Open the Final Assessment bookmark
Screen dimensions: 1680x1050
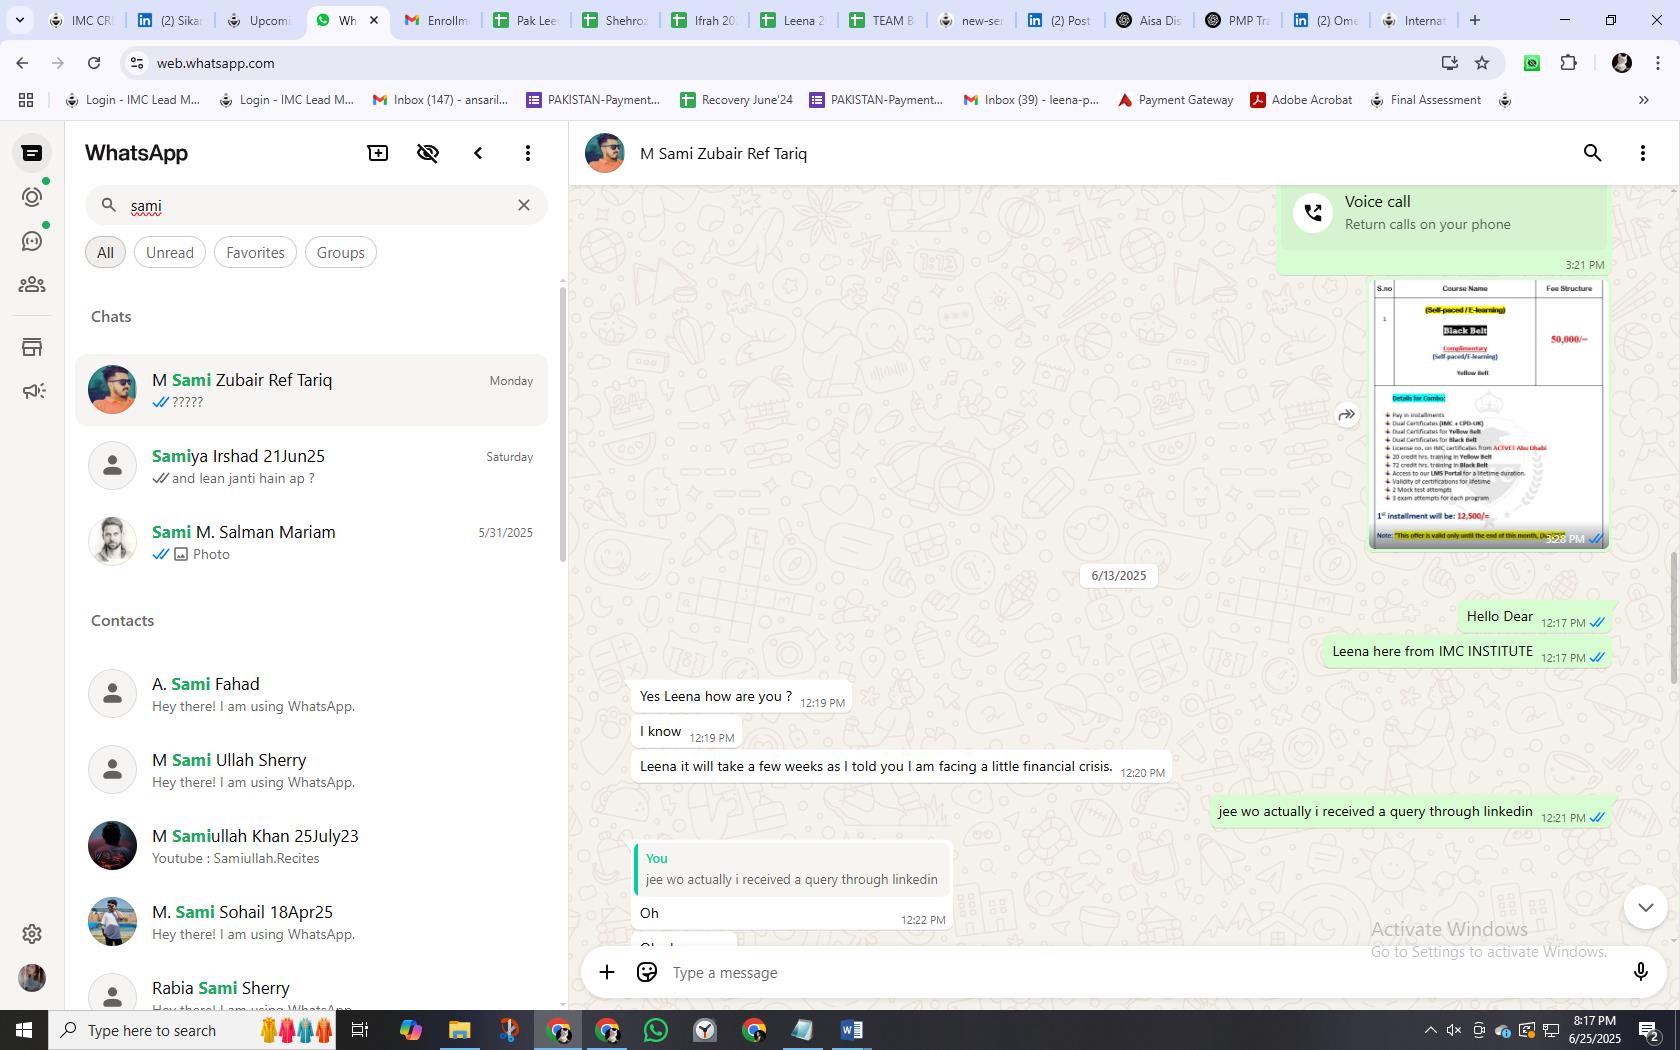[x=1425, y=100]
